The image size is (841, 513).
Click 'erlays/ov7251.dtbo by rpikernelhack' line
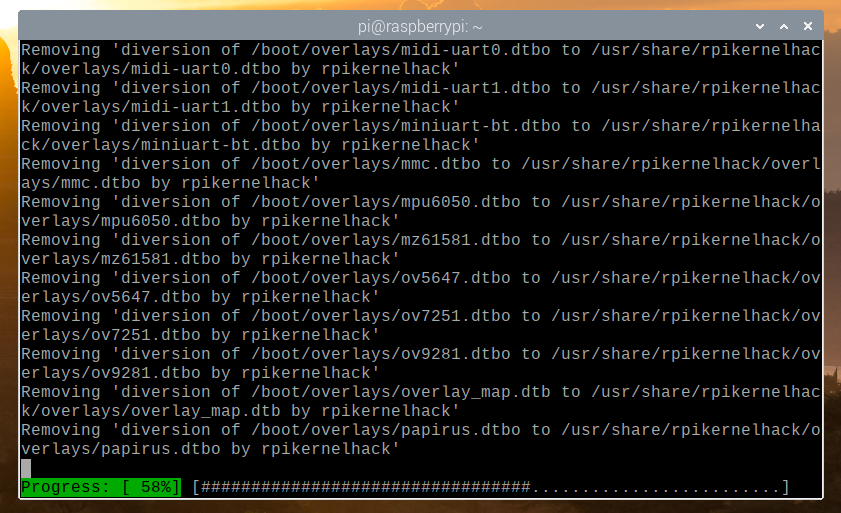[x=201, y=335]
